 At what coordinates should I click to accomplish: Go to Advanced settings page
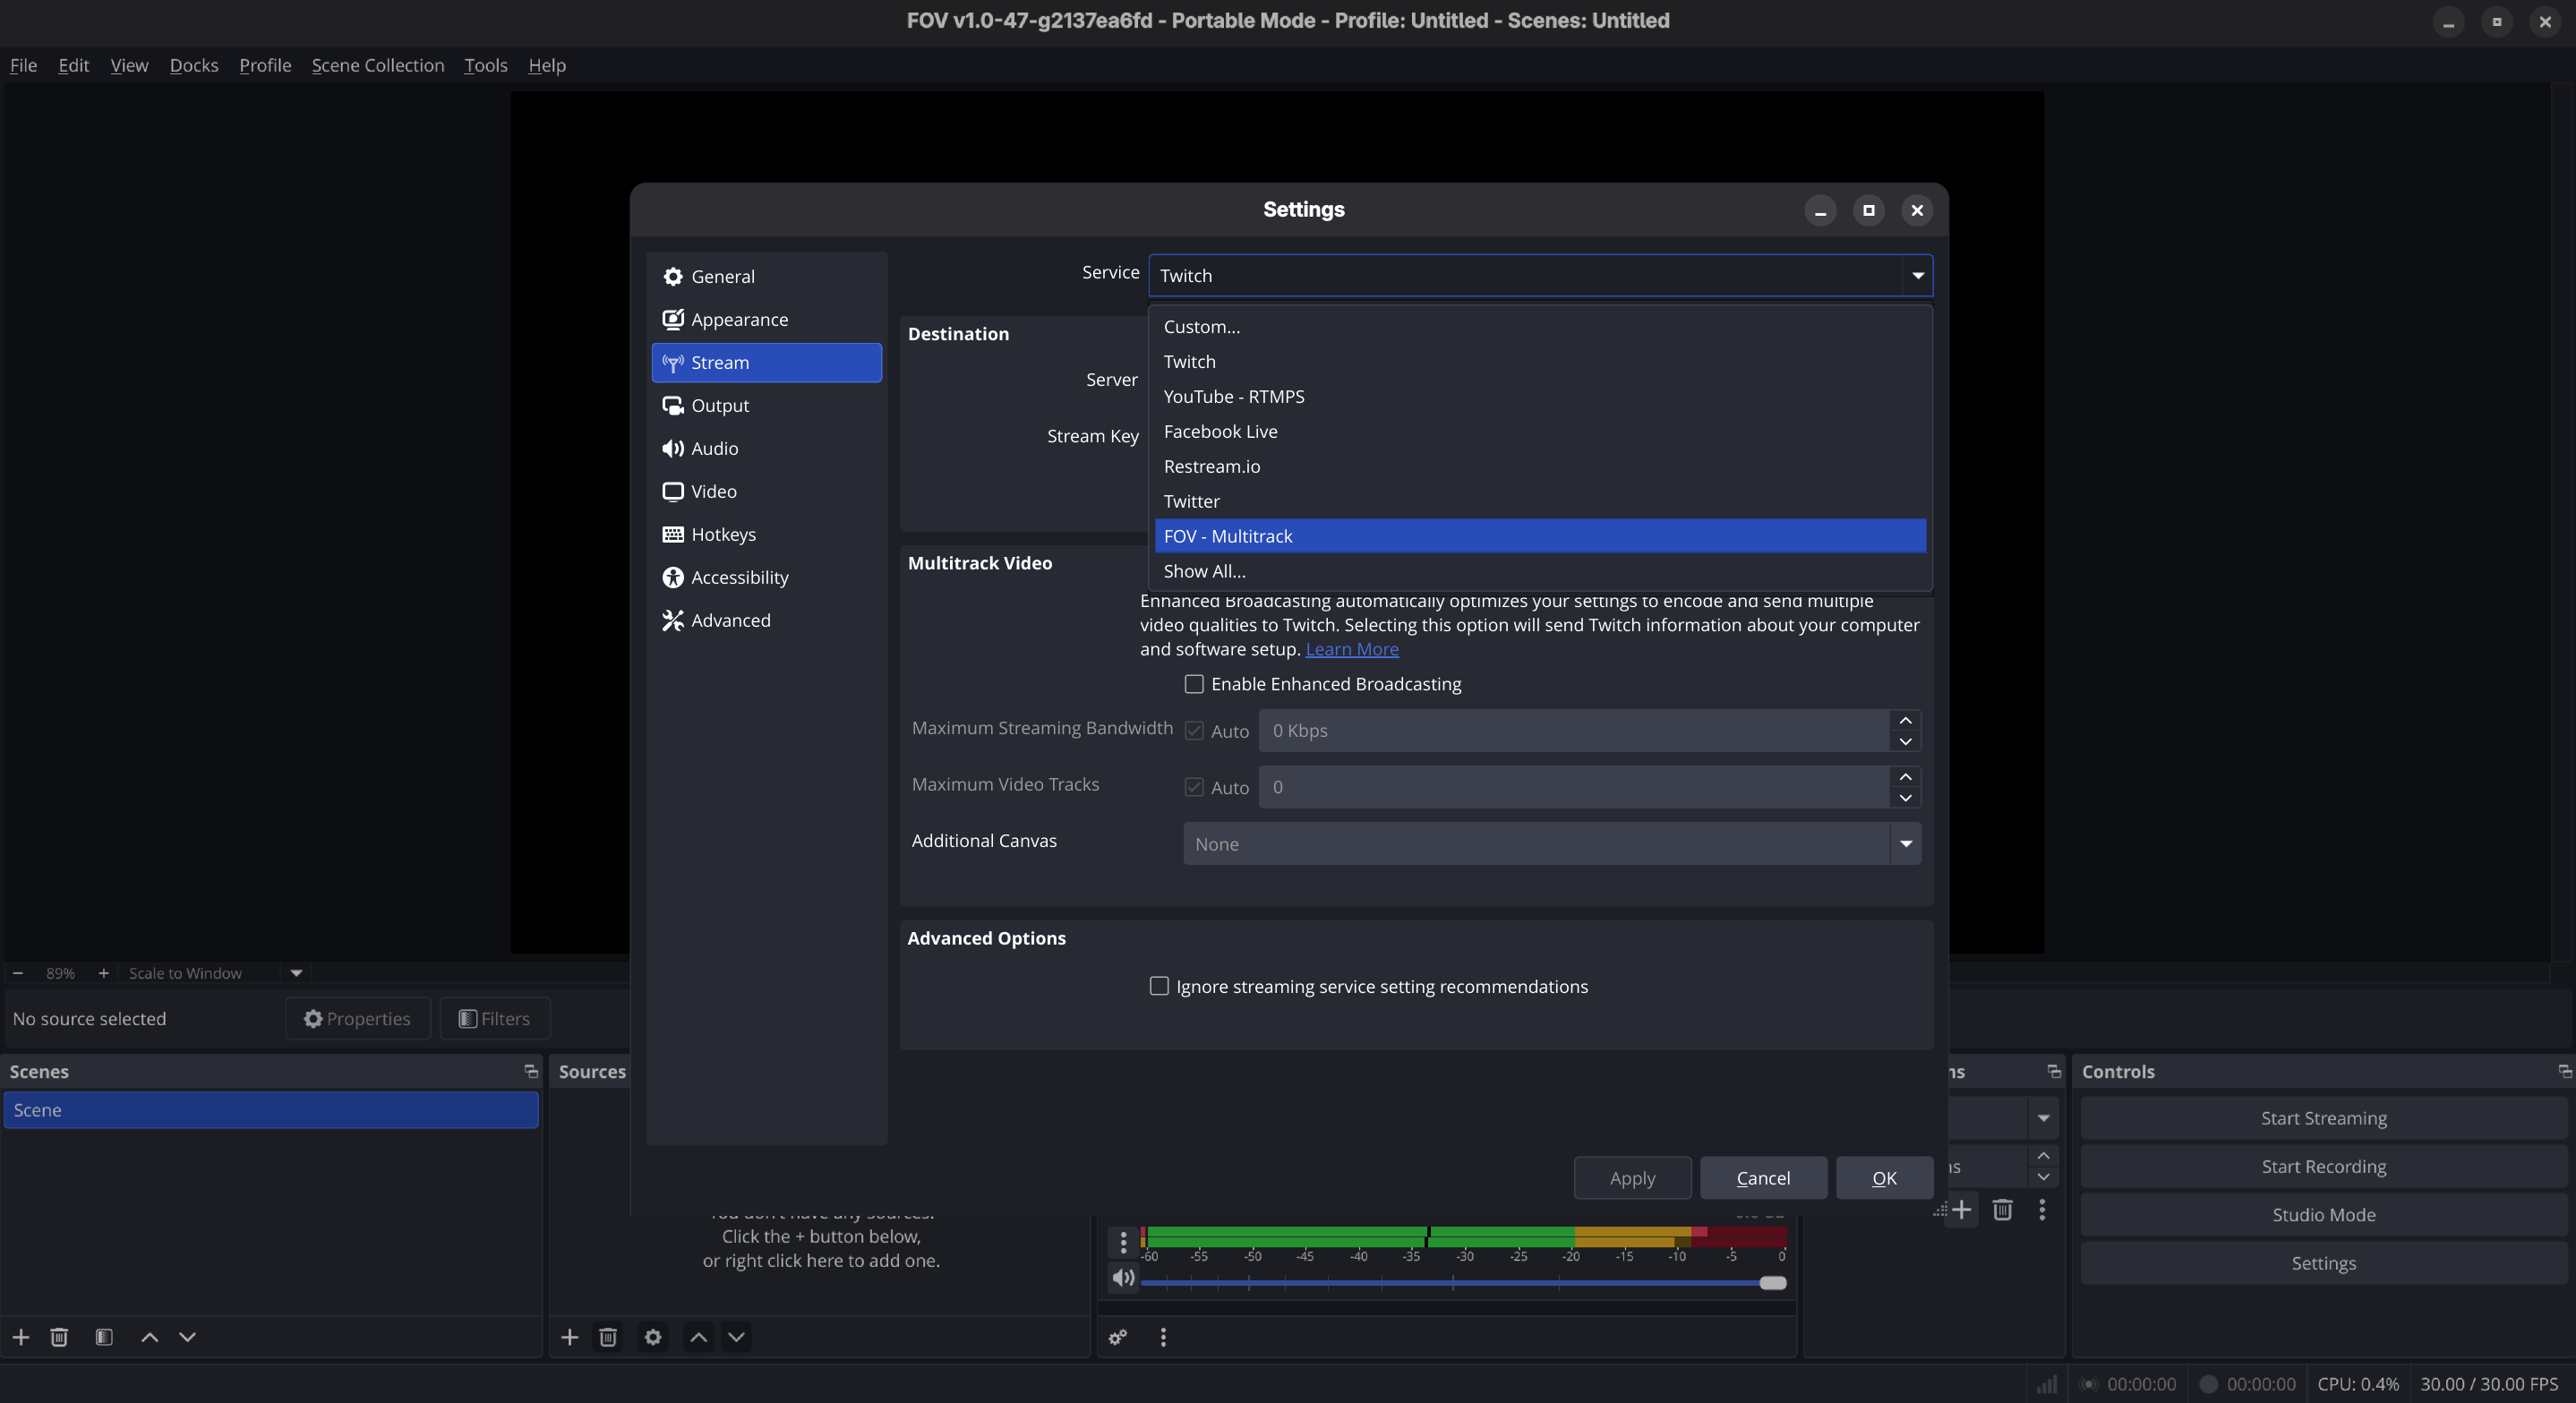(x=766, y=620)
